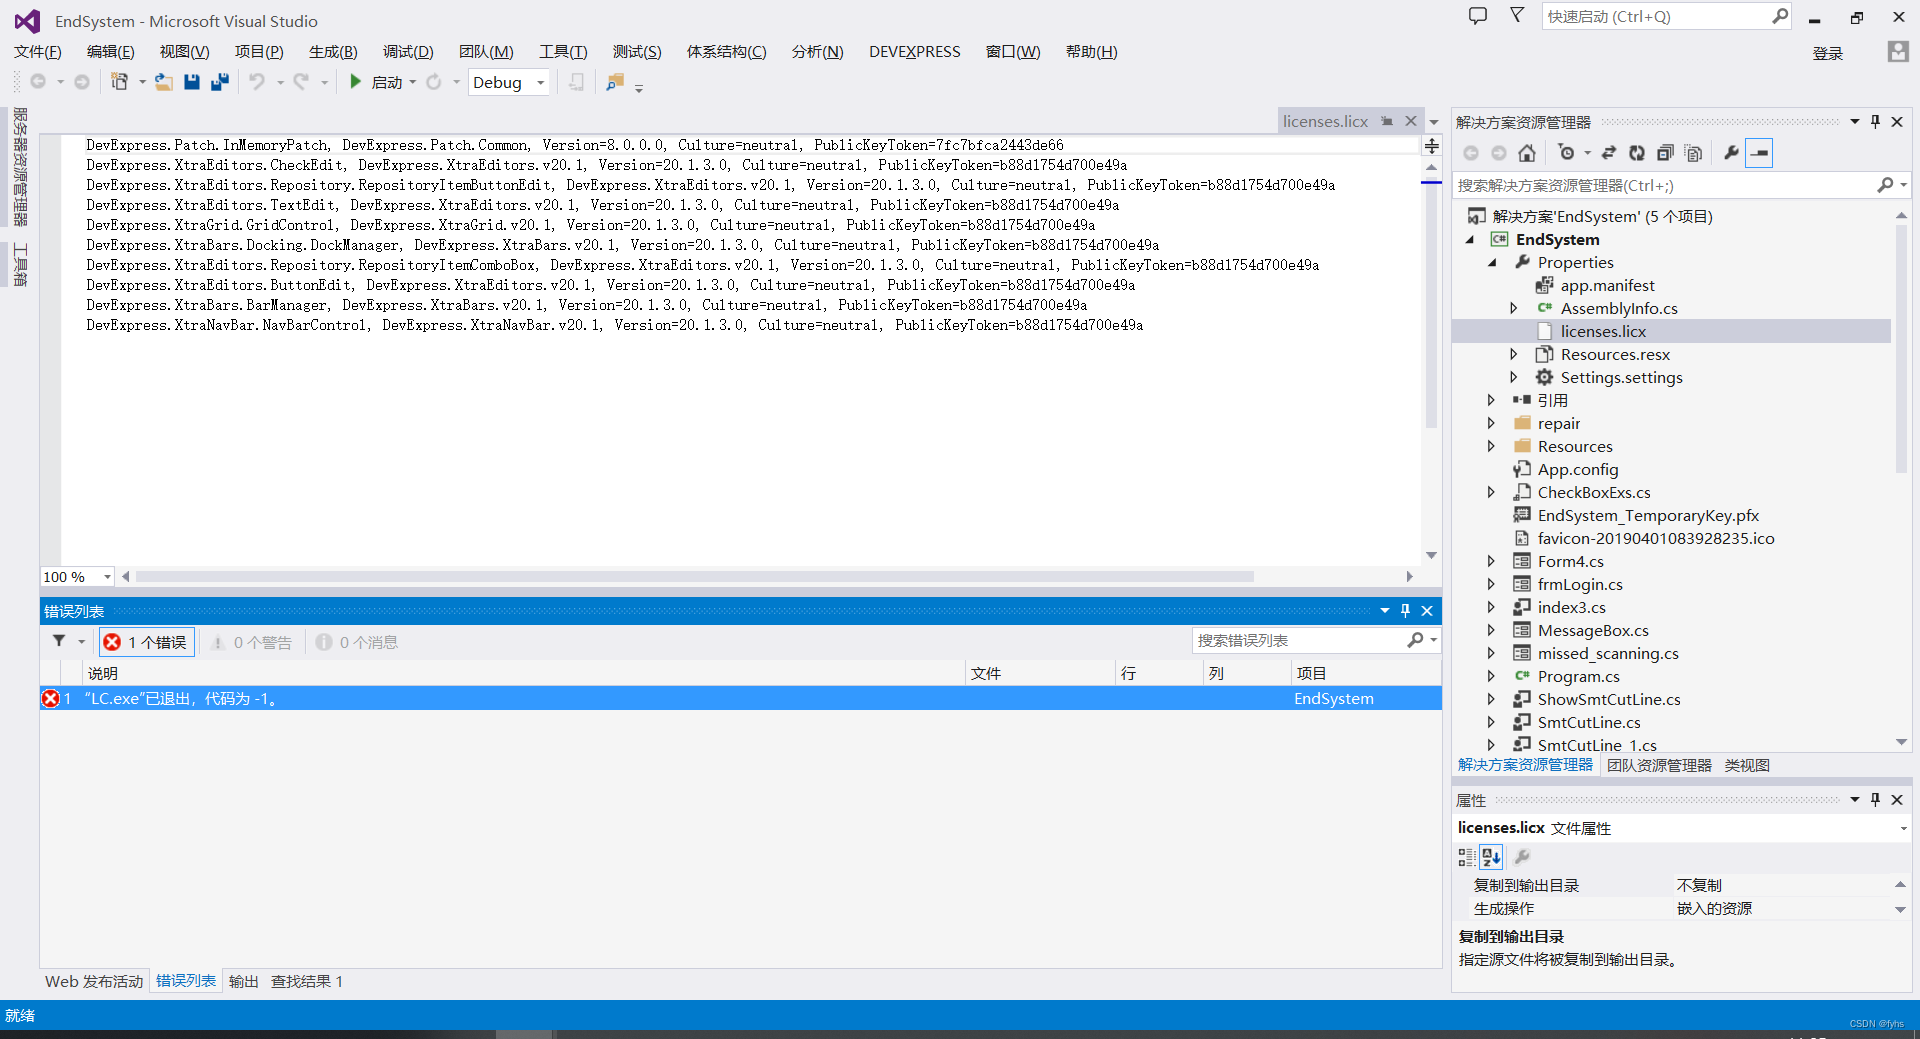Select the LC.exe error row

[x=740, y=698]
